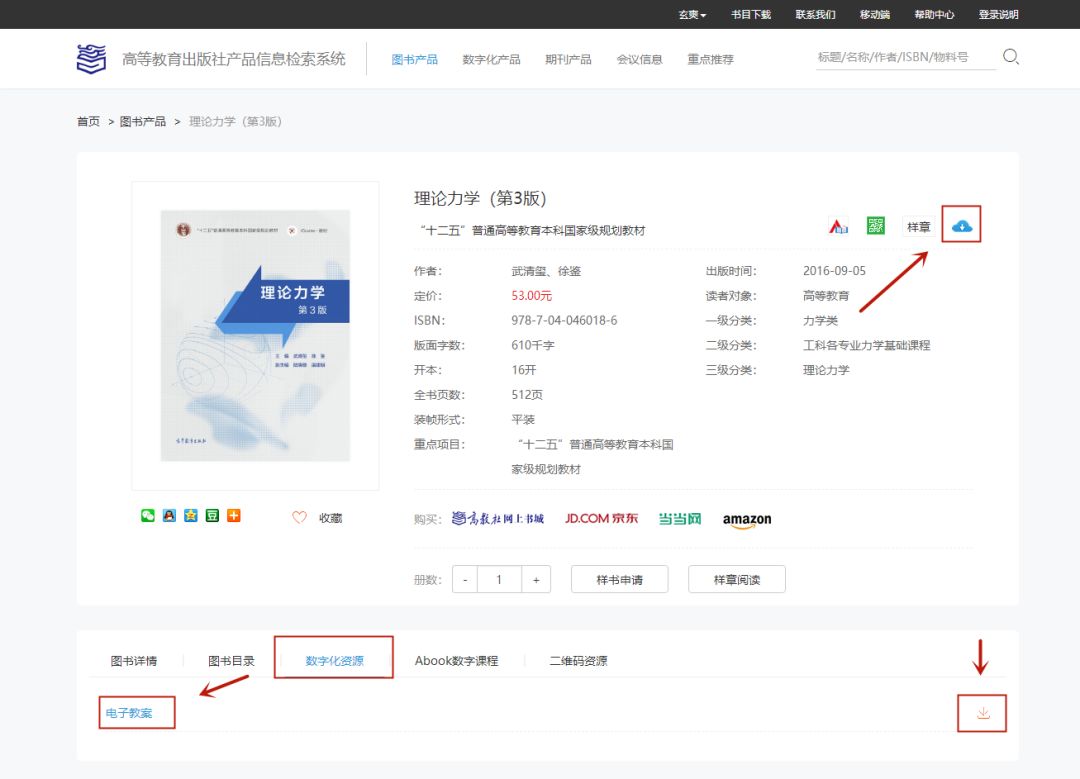Open more sharing options orange plus icon
Viewport: 1080px width, 779px height.
pyautogui.click(x=234, y=516)
